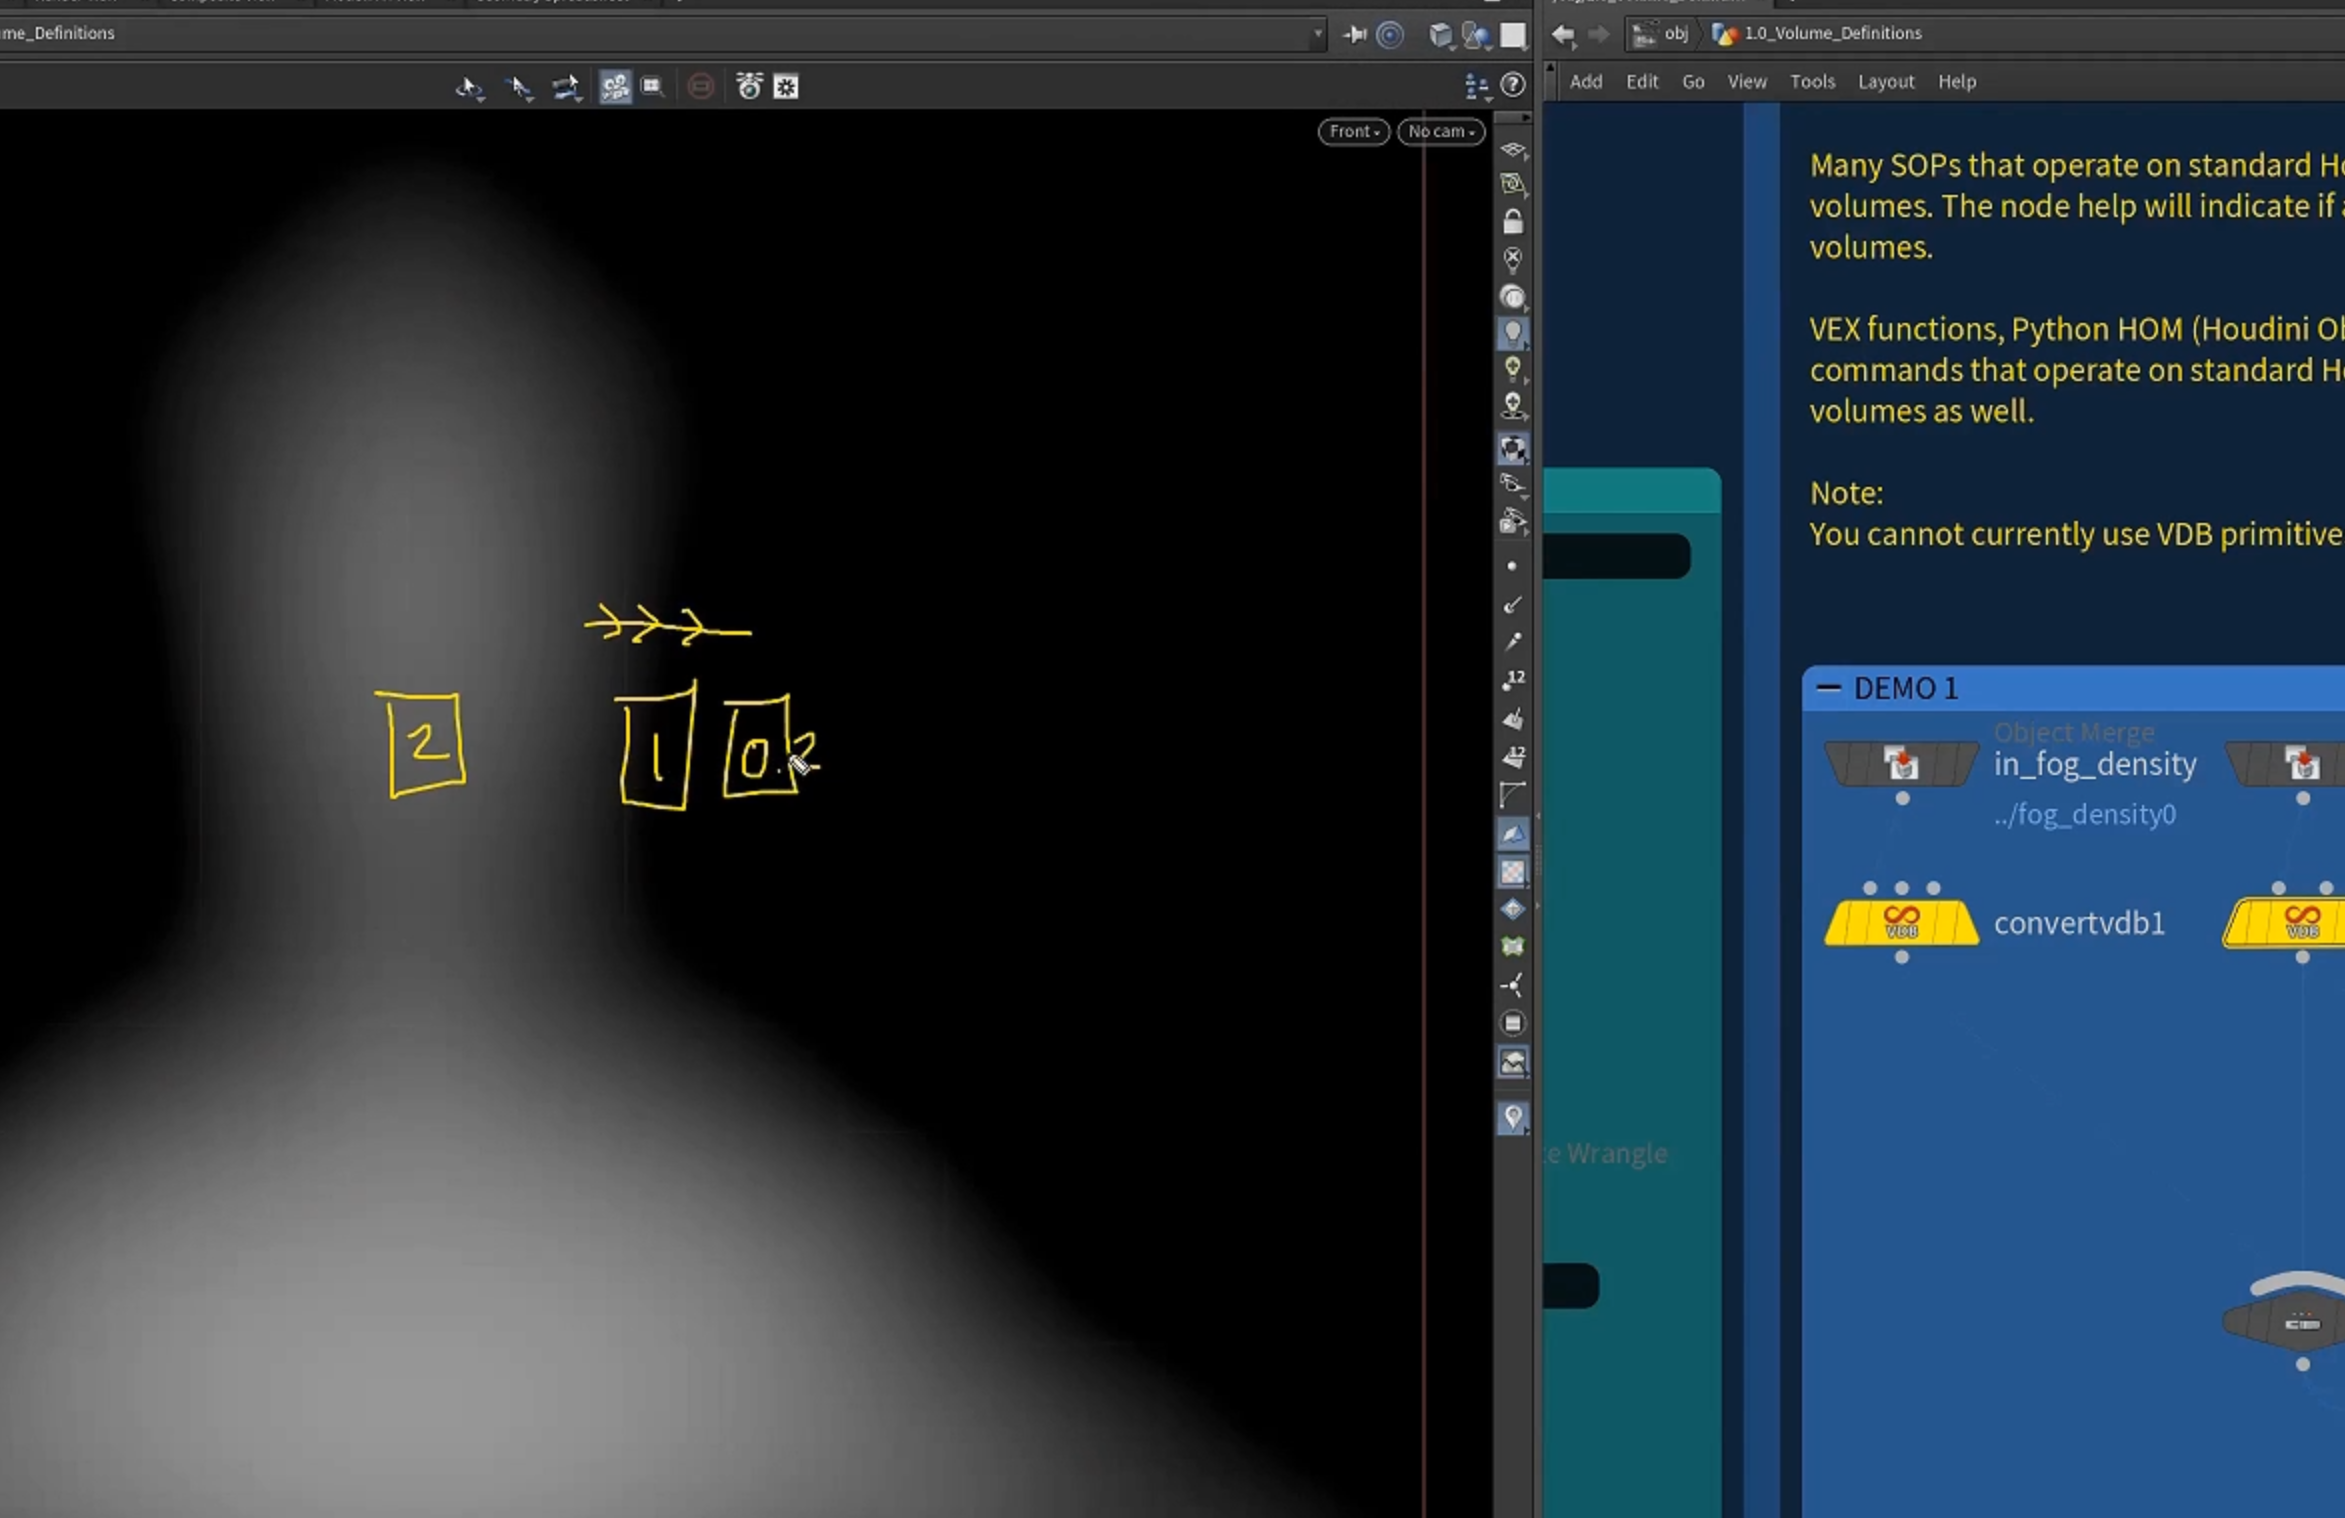
Task: Toggle the high quality lighting icon
Action: click(x=1513, y=370)
